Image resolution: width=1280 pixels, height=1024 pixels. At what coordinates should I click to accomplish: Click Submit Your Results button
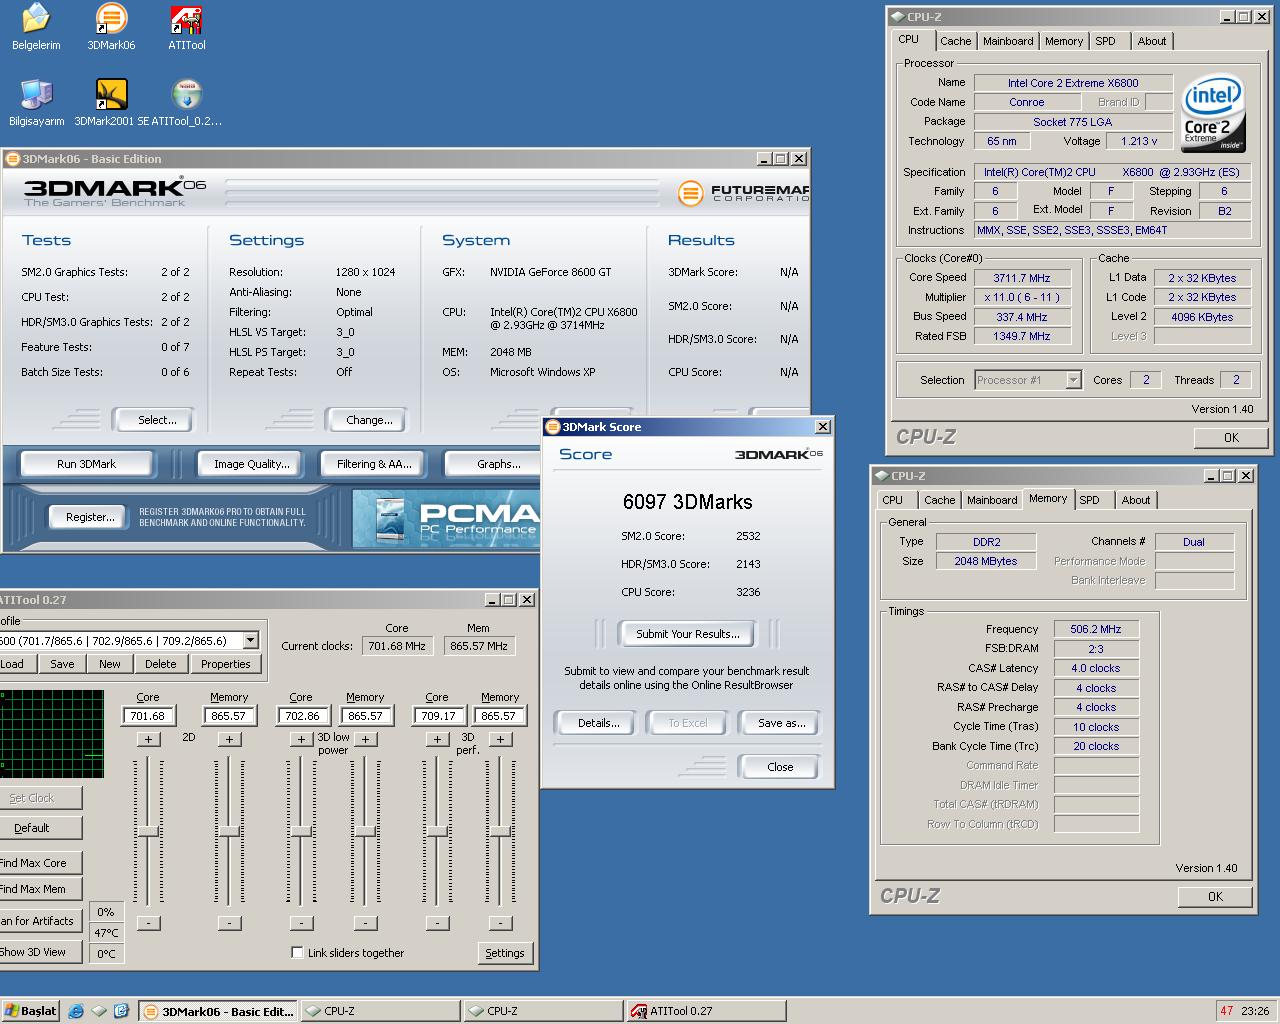point(688,634)
